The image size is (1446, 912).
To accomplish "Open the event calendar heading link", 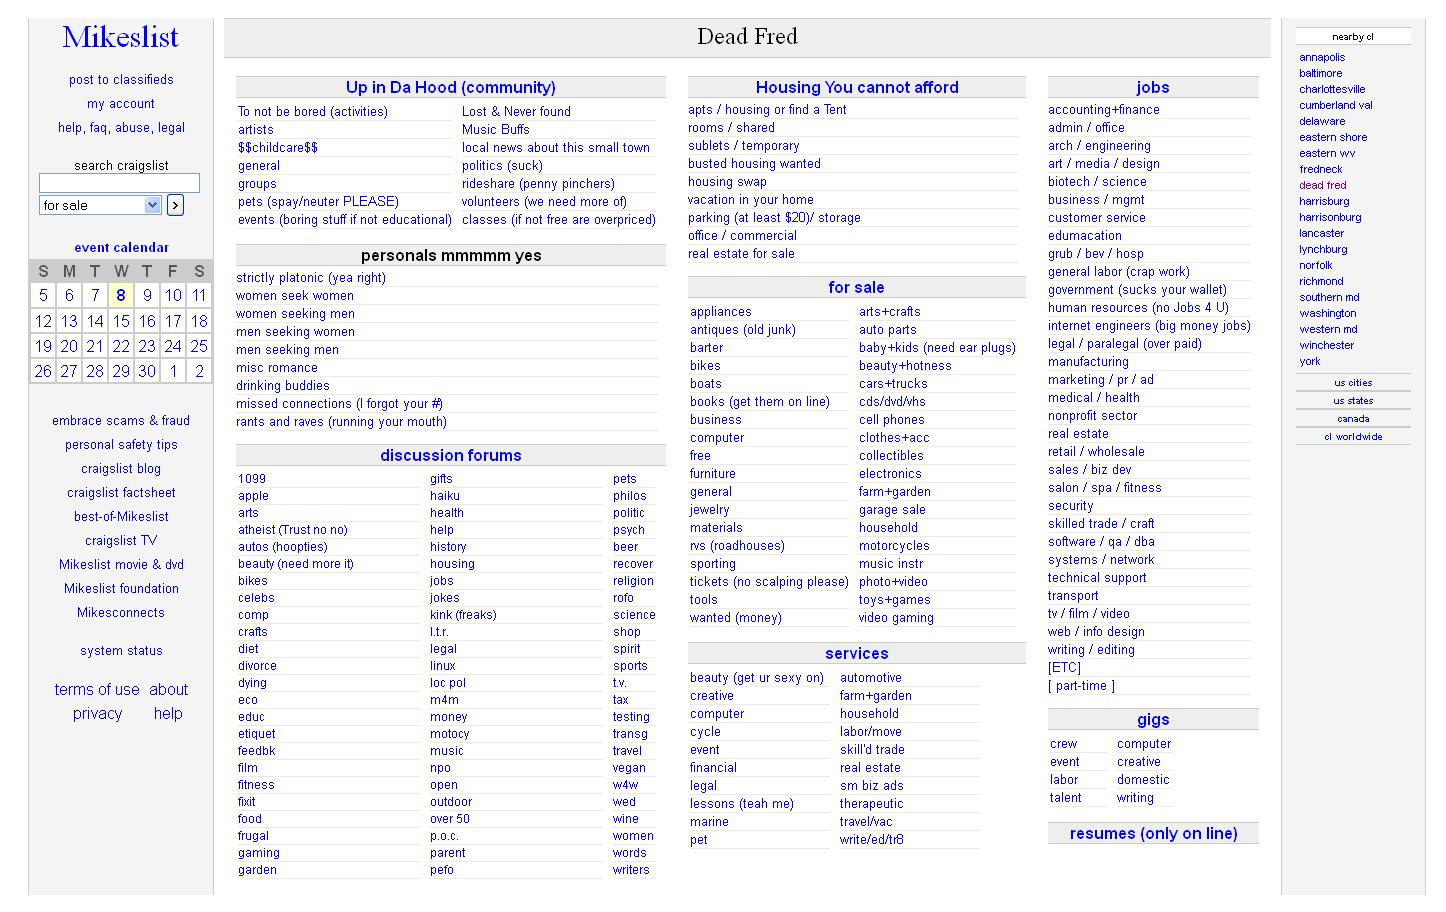I will (121, 248).
